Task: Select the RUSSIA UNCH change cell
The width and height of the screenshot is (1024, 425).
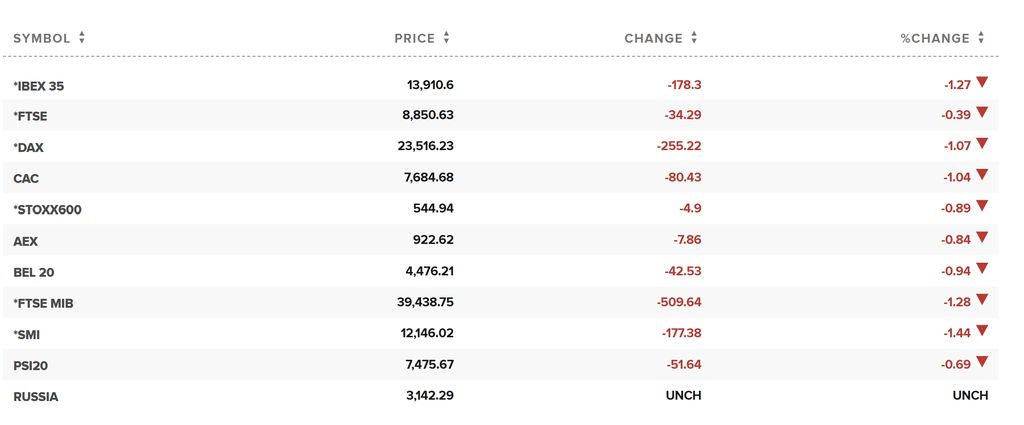Action: click(x=684, y=396)
